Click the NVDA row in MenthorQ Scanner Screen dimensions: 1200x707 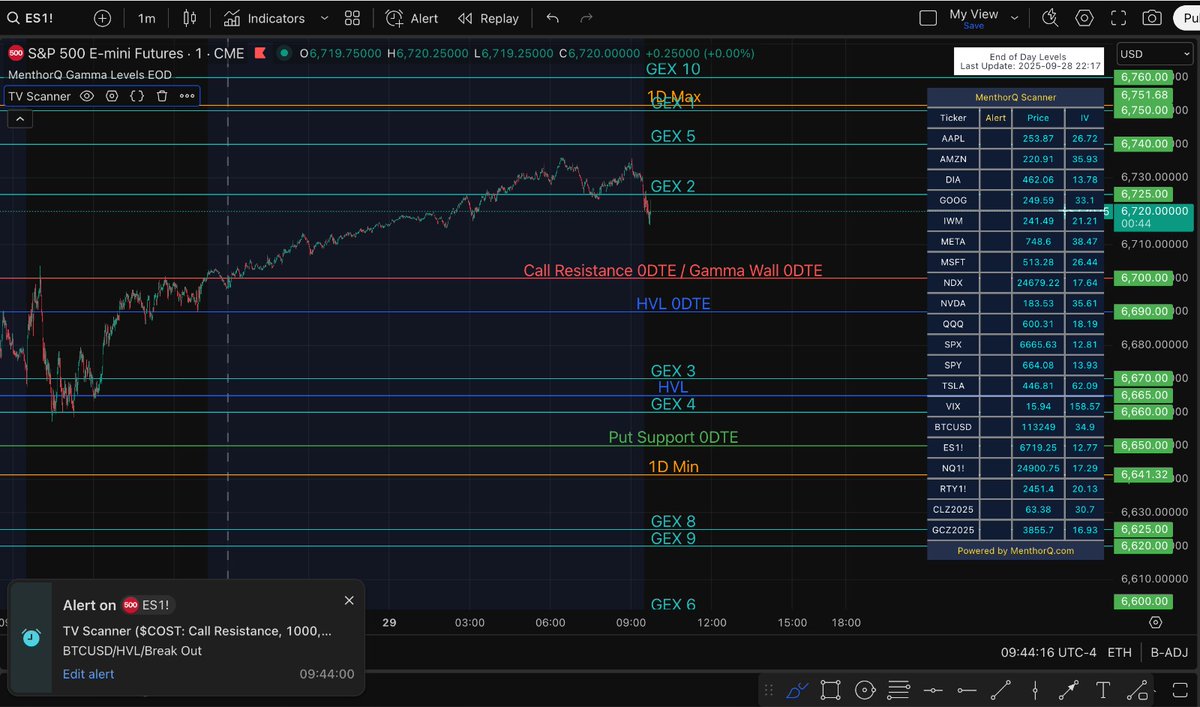click(1015, 303)
